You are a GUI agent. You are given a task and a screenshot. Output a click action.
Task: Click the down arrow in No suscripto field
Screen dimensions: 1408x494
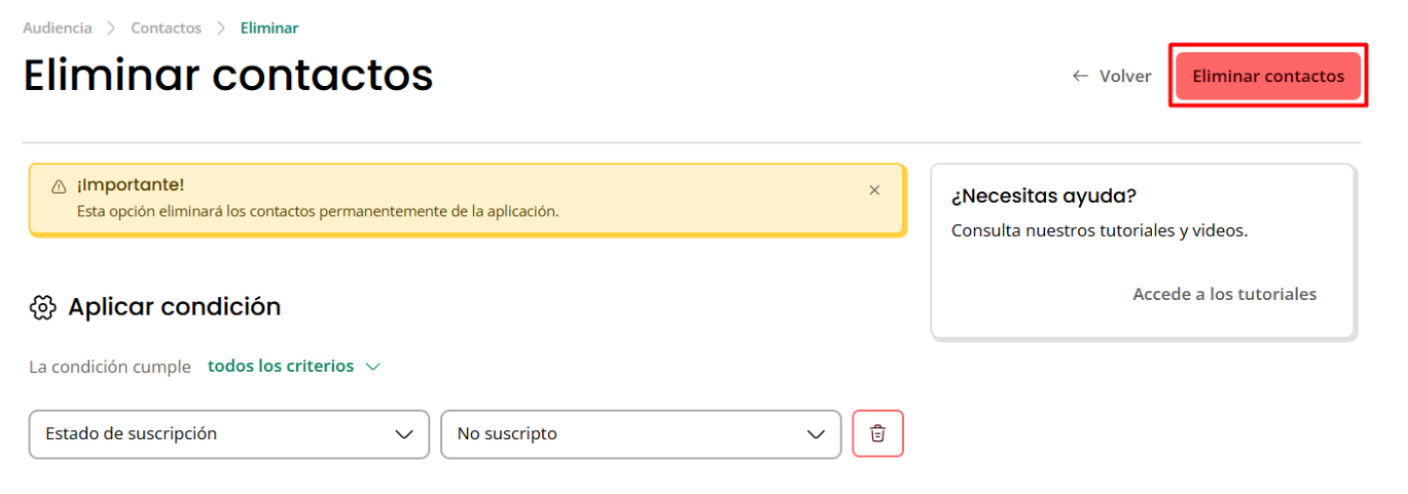pyautogui.click(x=816, y=434)
